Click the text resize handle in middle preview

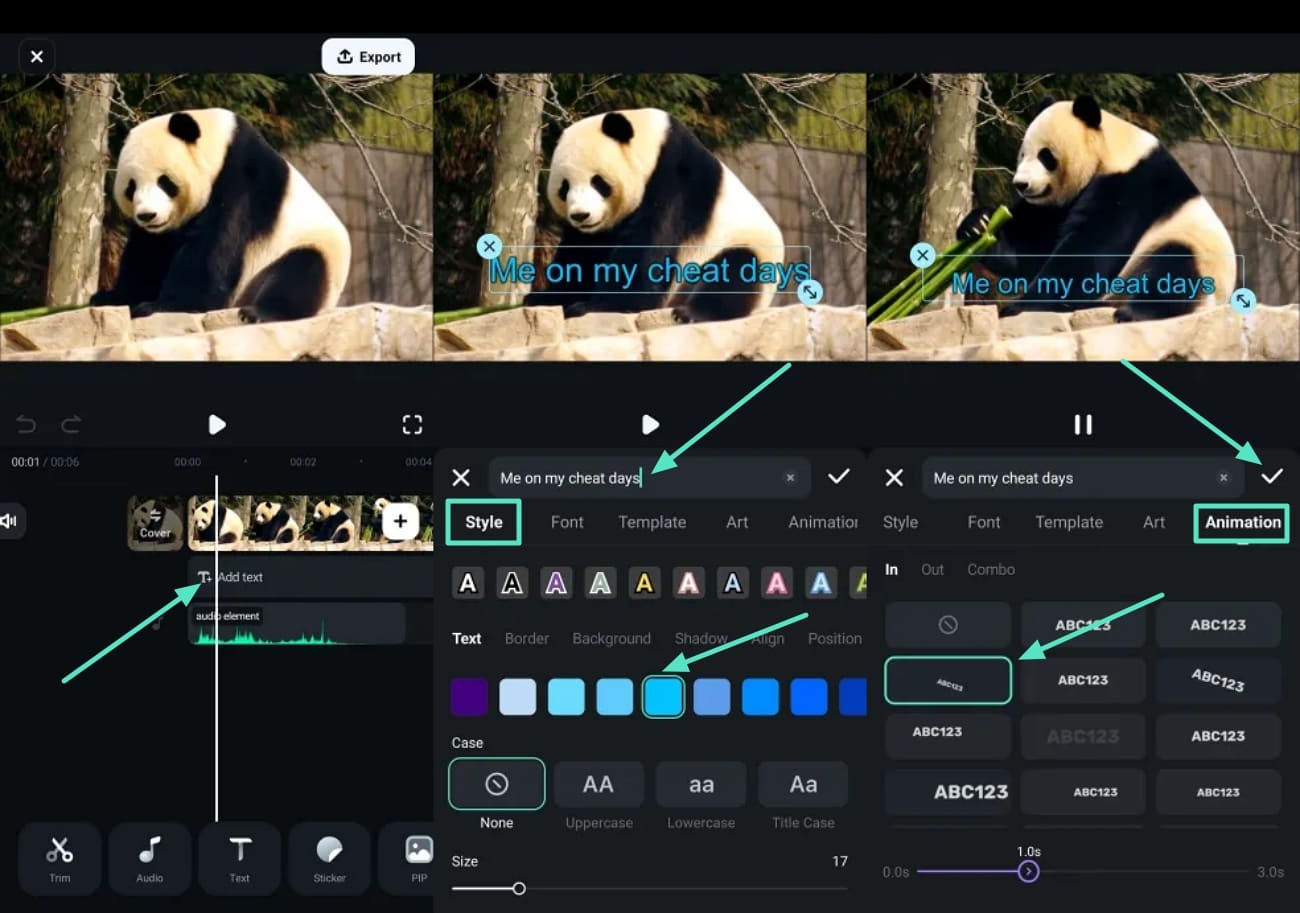pos(811,291)
